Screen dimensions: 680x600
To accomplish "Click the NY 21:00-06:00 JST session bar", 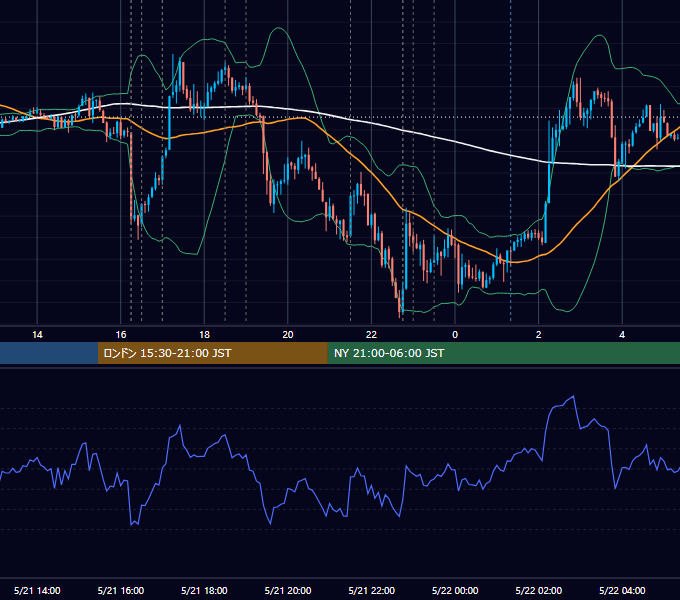I will pos(503,353).
